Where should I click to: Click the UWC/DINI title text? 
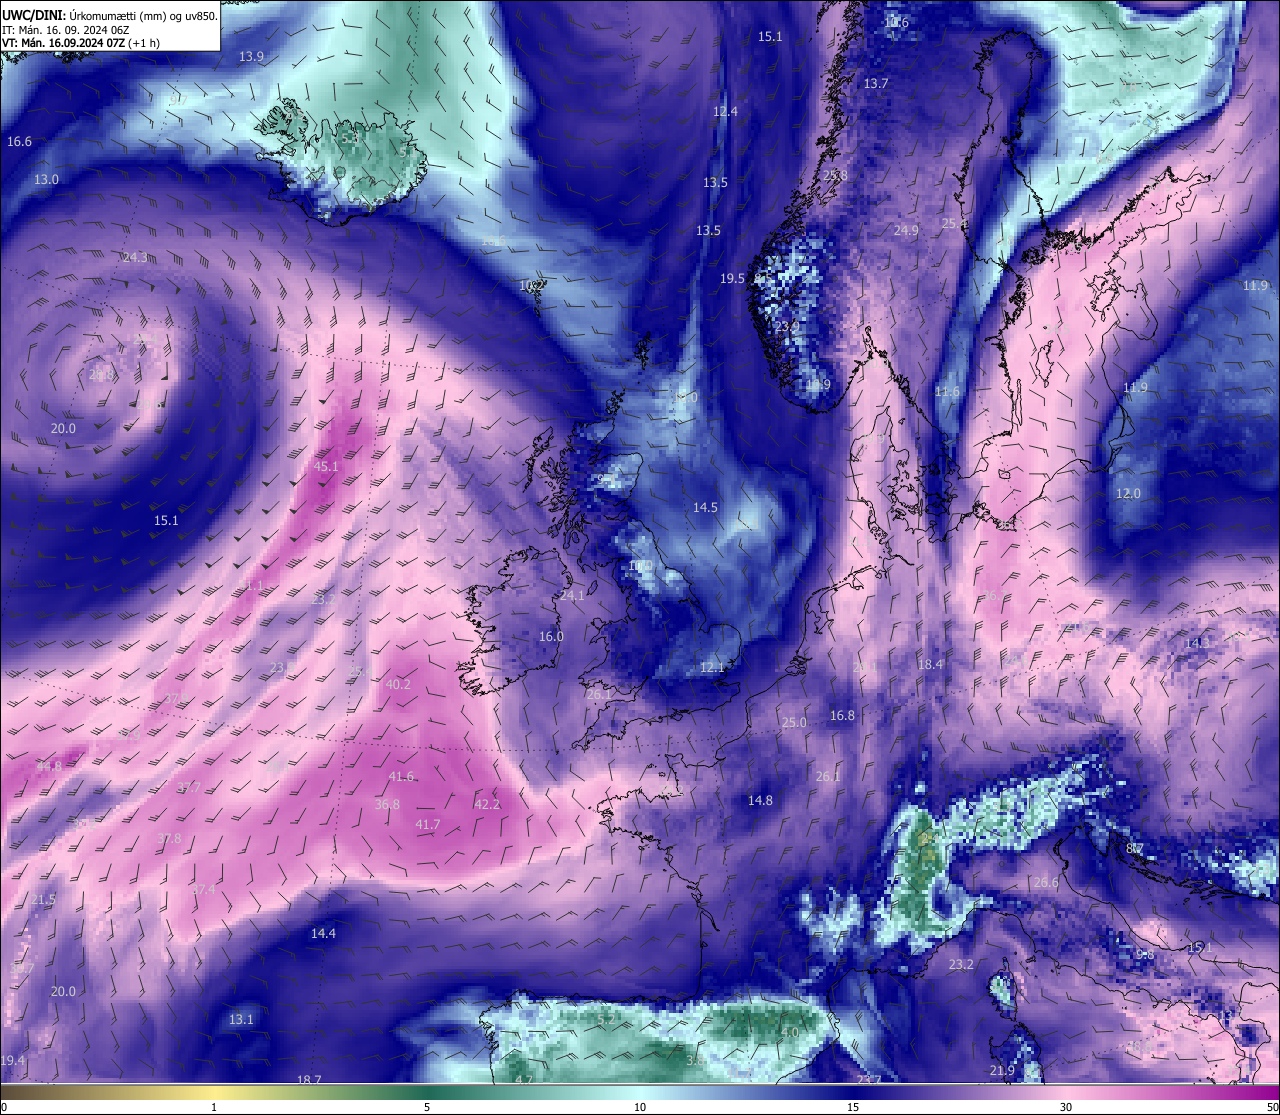pos(34,15)
